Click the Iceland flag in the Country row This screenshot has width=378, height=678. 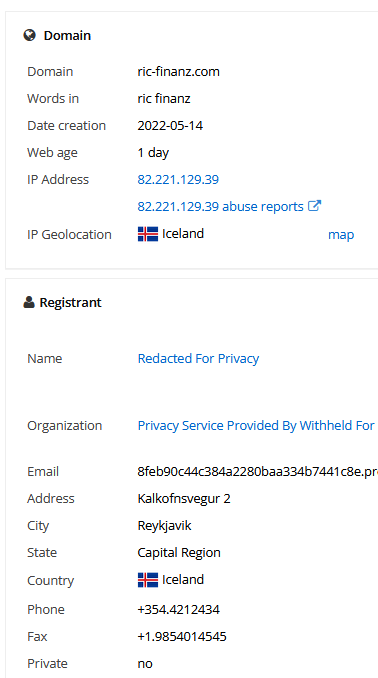[x=148, y=580]
